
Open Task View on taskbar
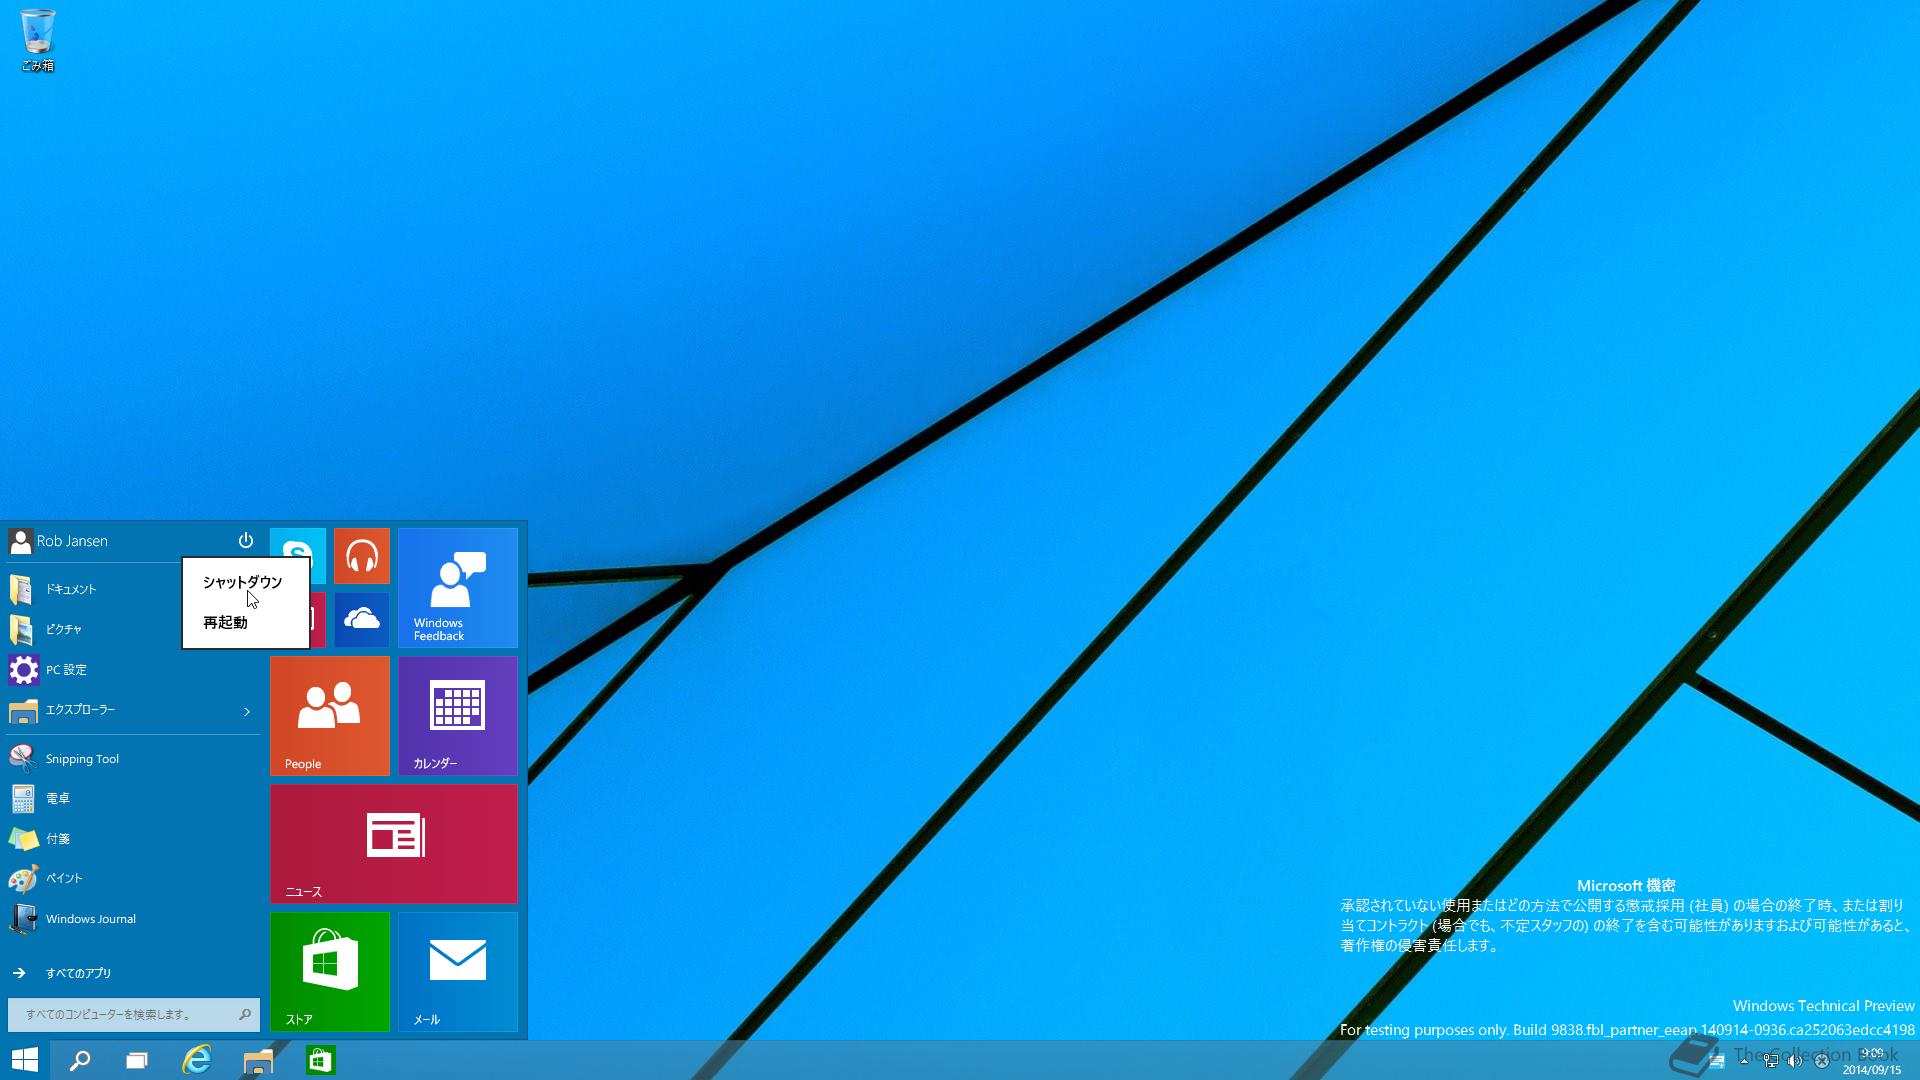[x=137, y=1060]
